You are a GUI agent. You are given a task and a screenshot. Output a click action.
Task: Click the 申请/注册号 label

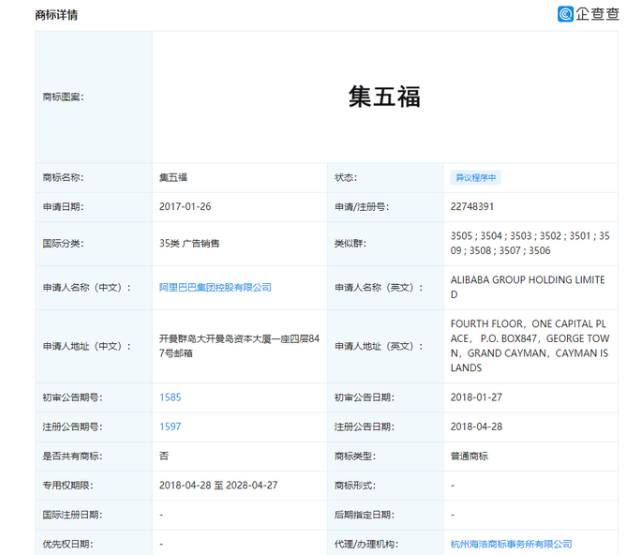pyautogui.click(x=362, y=207)
